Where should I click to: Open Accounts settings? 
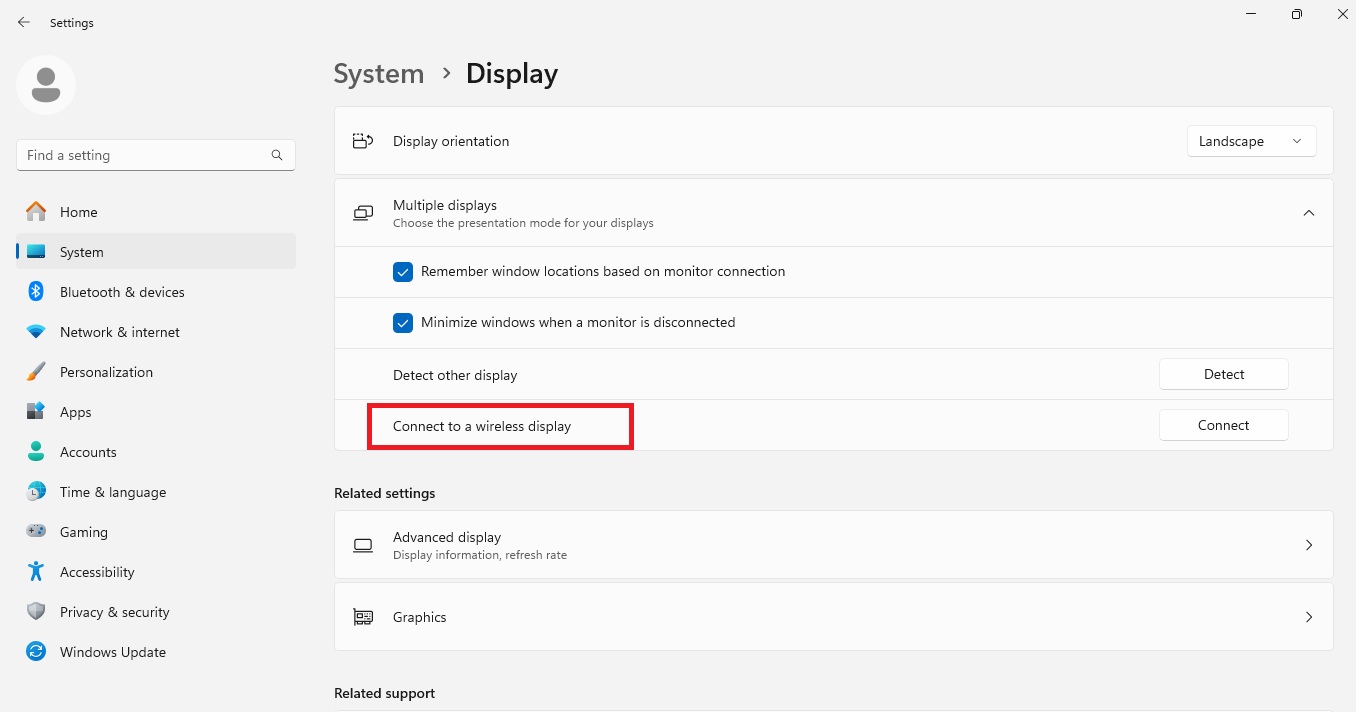coord(156,452)
